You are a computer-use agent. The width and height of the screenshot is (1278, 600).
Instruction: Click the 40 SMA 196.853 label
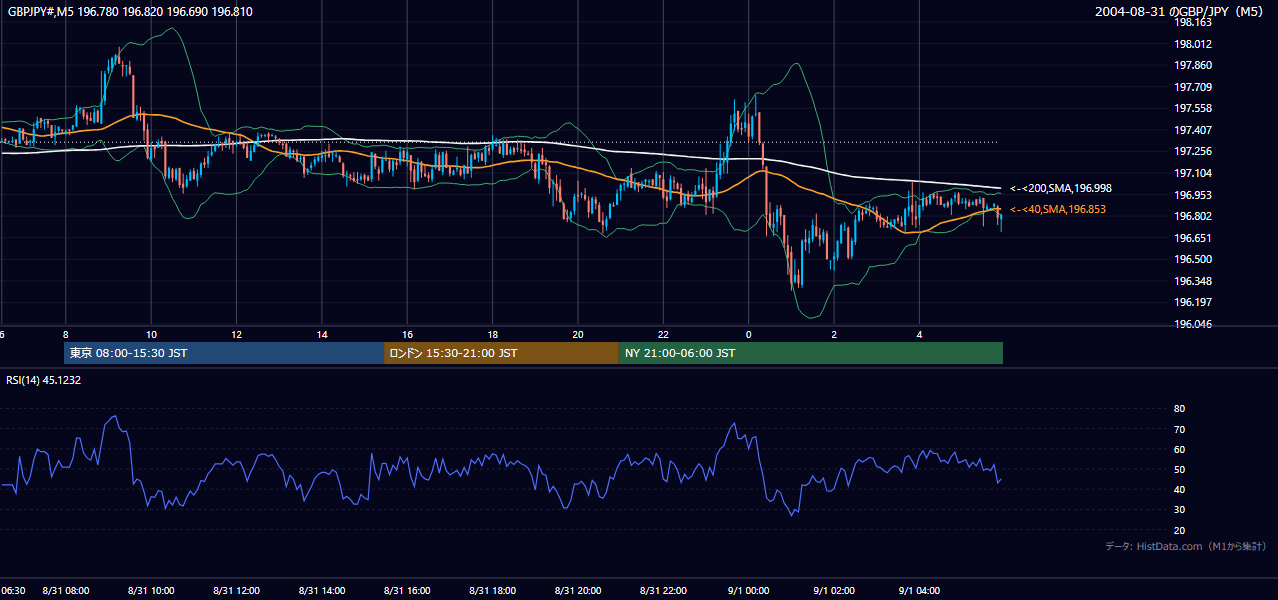(1058, 209)
